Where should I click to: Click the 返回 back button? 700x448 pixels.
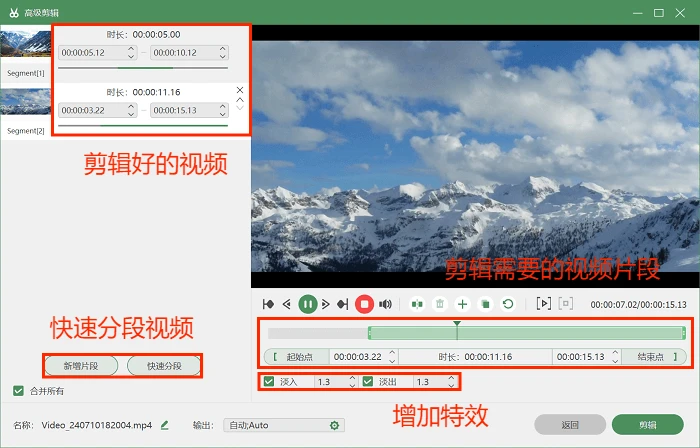570,425
